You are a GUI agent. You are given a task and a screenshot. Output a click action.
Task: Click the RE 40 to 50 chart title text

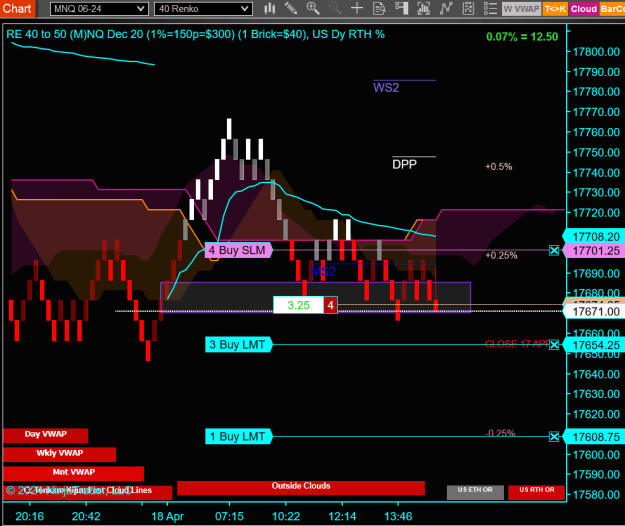pyautogui.click(x=195, y=34)
